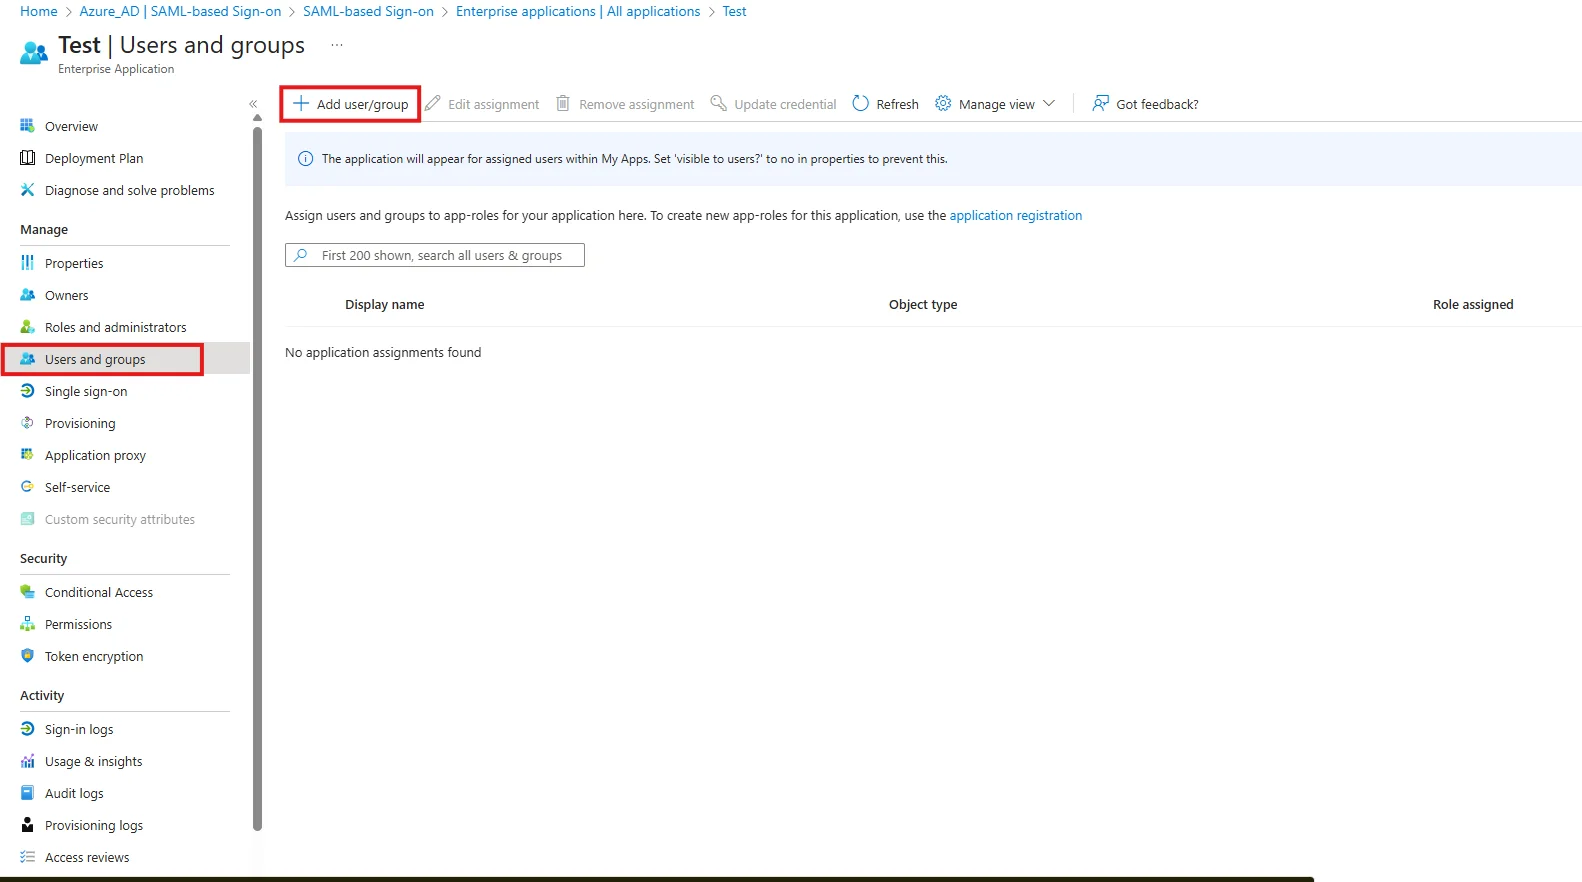Screen dimensions: 1582x882
Task: Click the plus icon for Add user/group
Action: click(300, 103)
